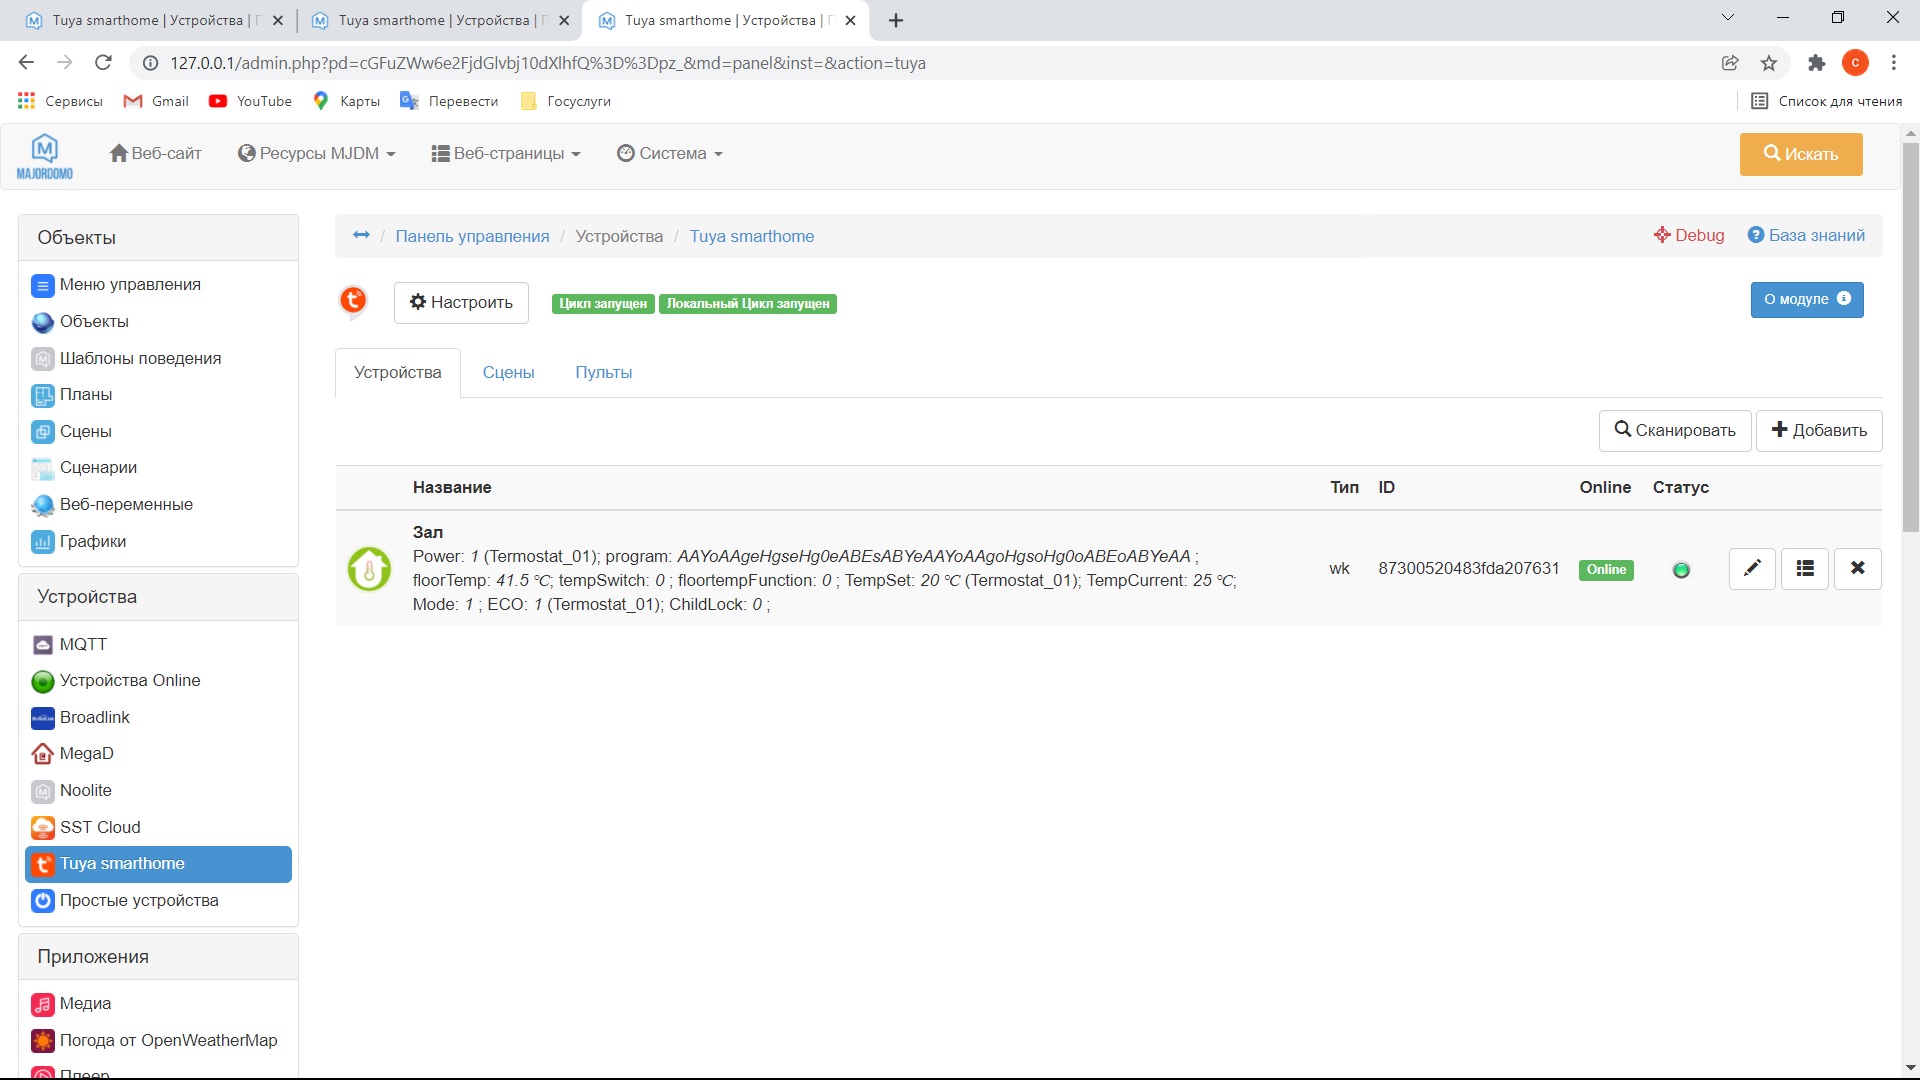1920x1080 pixels.
Task: Open the list details icon for Зал device
Action: [x=1805, y=568]
